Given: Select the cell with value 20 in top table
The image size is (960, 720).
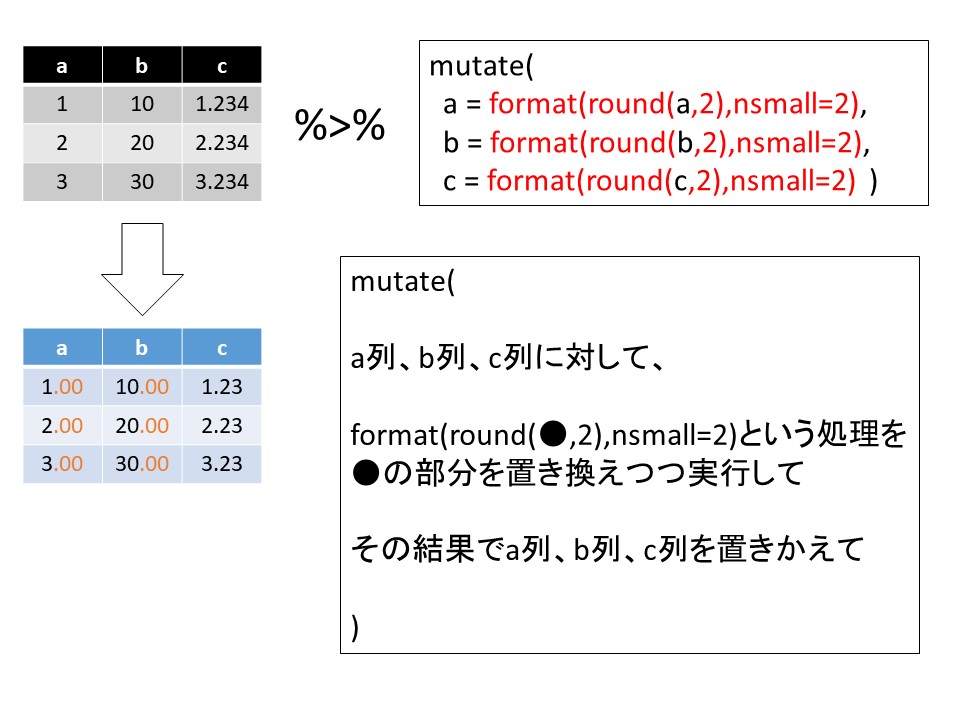Looking at the screenshot, I should pyautogui.click(x=142, y=143).
